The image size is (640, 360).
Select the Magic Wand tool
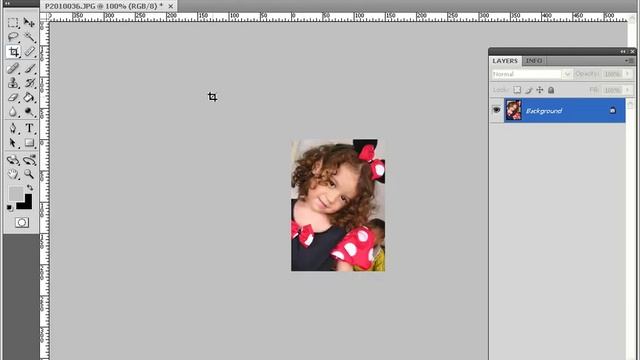[x=29, y=37]
